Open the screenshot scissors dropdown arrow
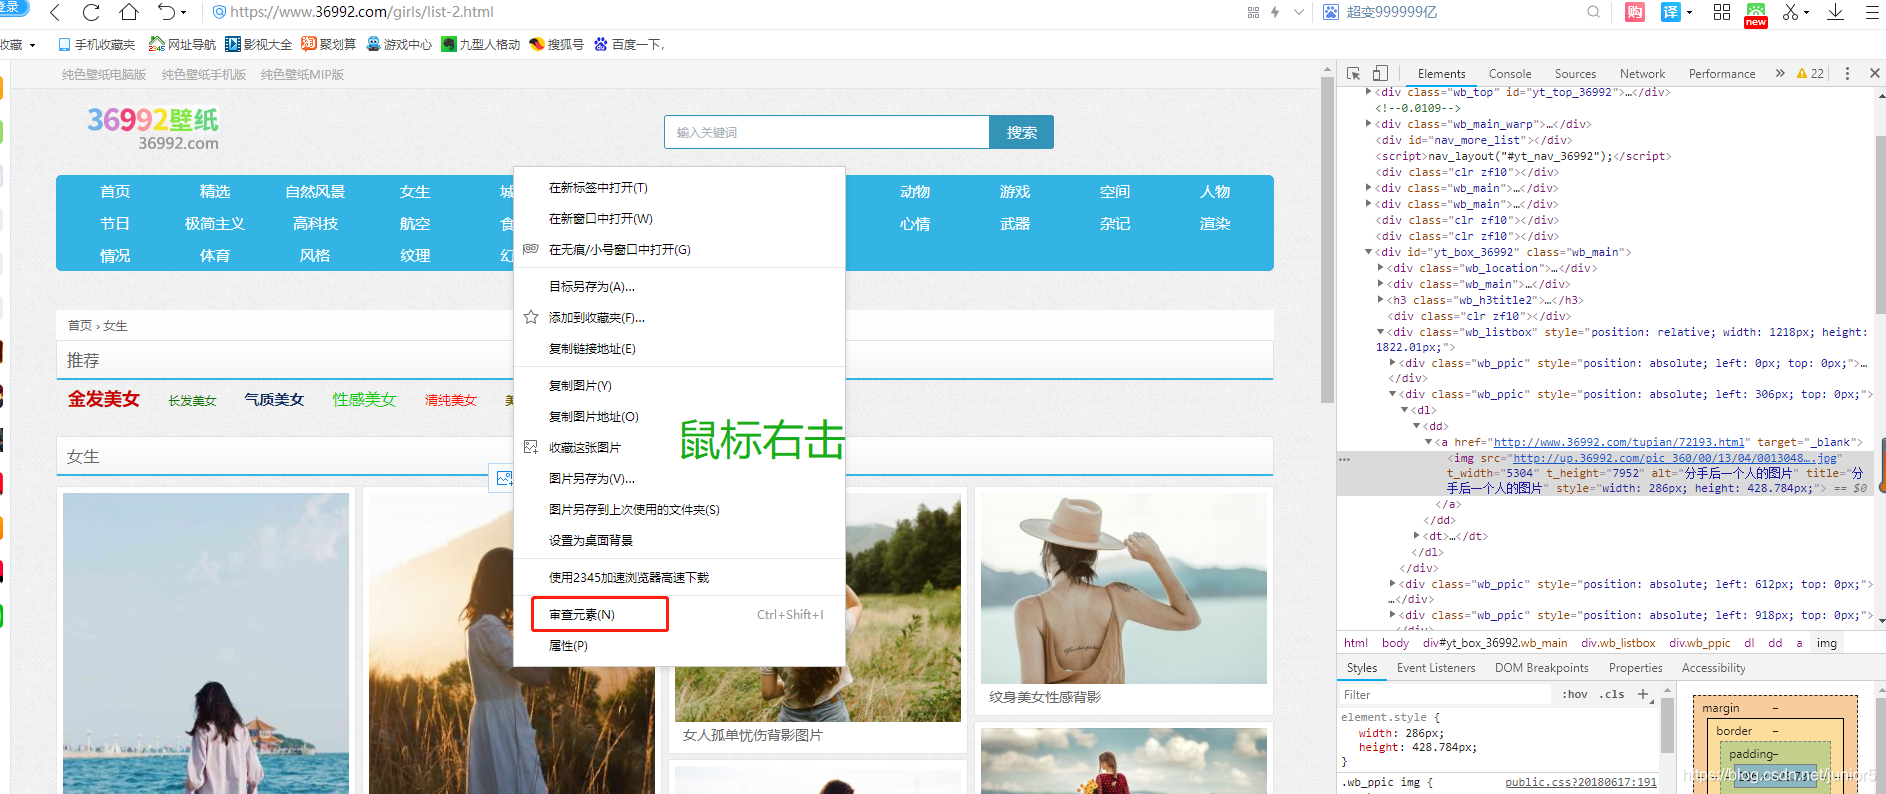 click(x=1806, y=13)
